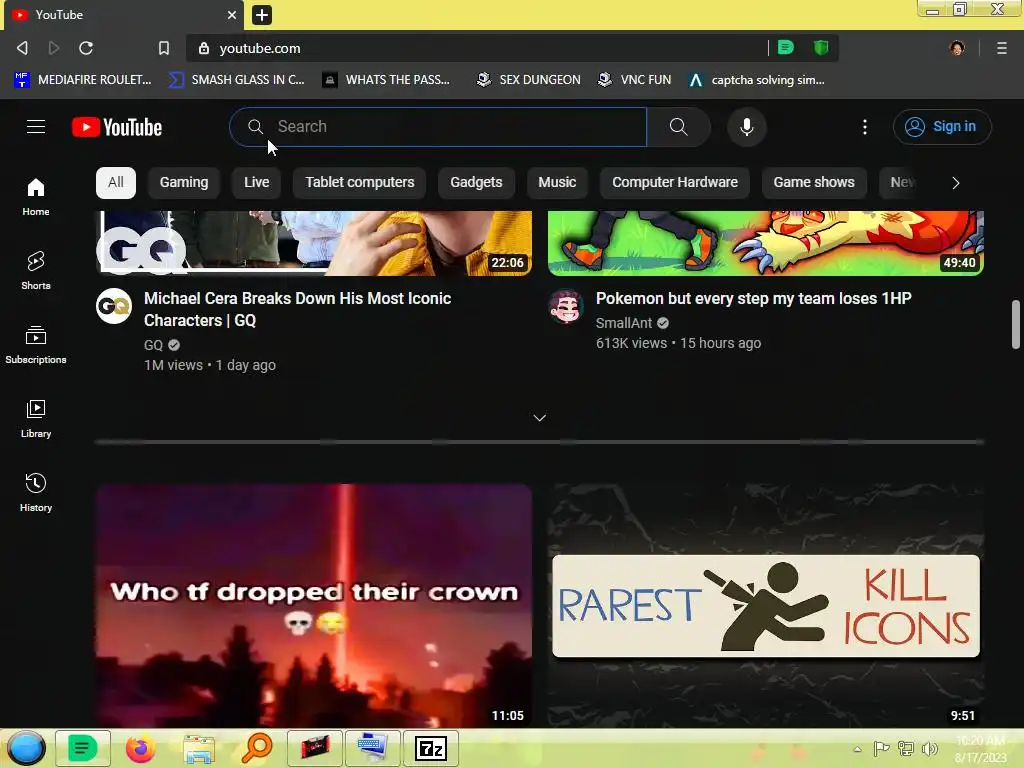Click the YouTube logo
Image resolution: width=1024 pixels, height=768 pixels.
[x=117, y=127]
